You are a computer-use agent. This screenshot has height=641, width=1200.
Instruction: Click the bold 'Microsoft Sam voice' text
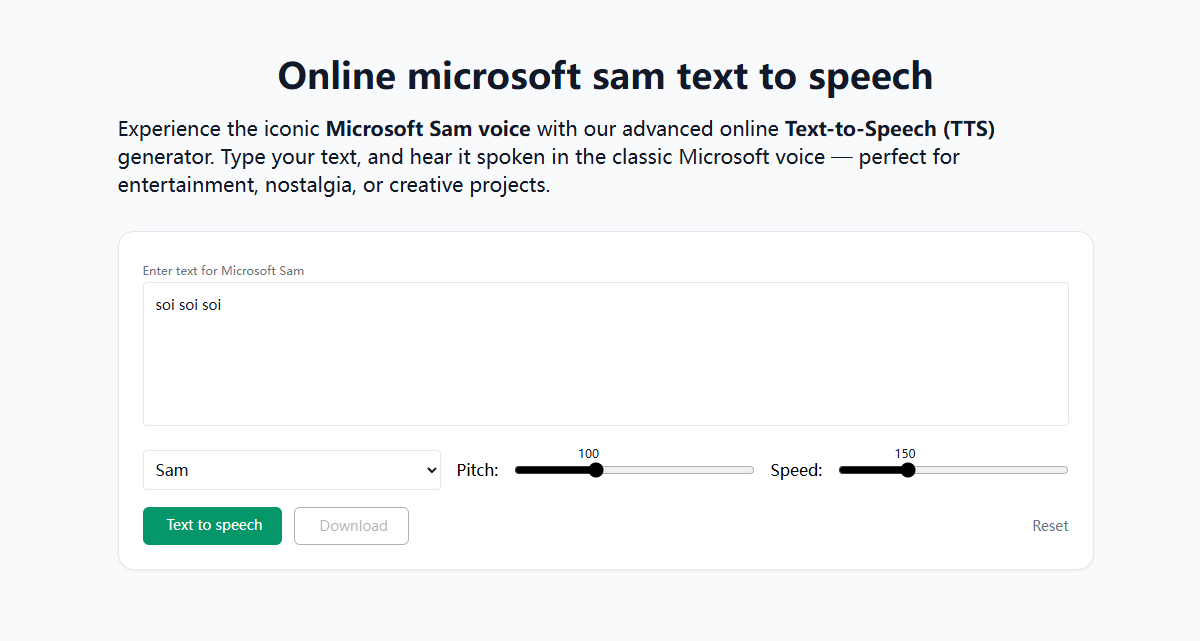(x=429, y=129)
